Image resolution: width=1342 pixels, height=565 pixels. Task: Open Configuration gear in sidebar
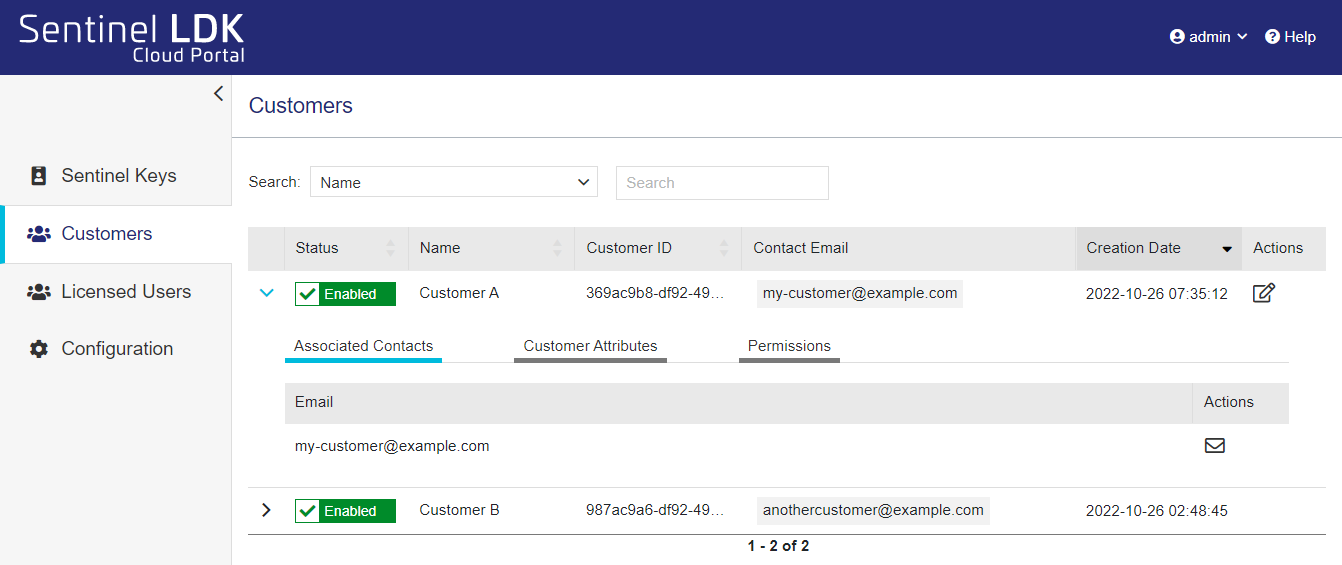pyautogui.click(x=116, y=349)
